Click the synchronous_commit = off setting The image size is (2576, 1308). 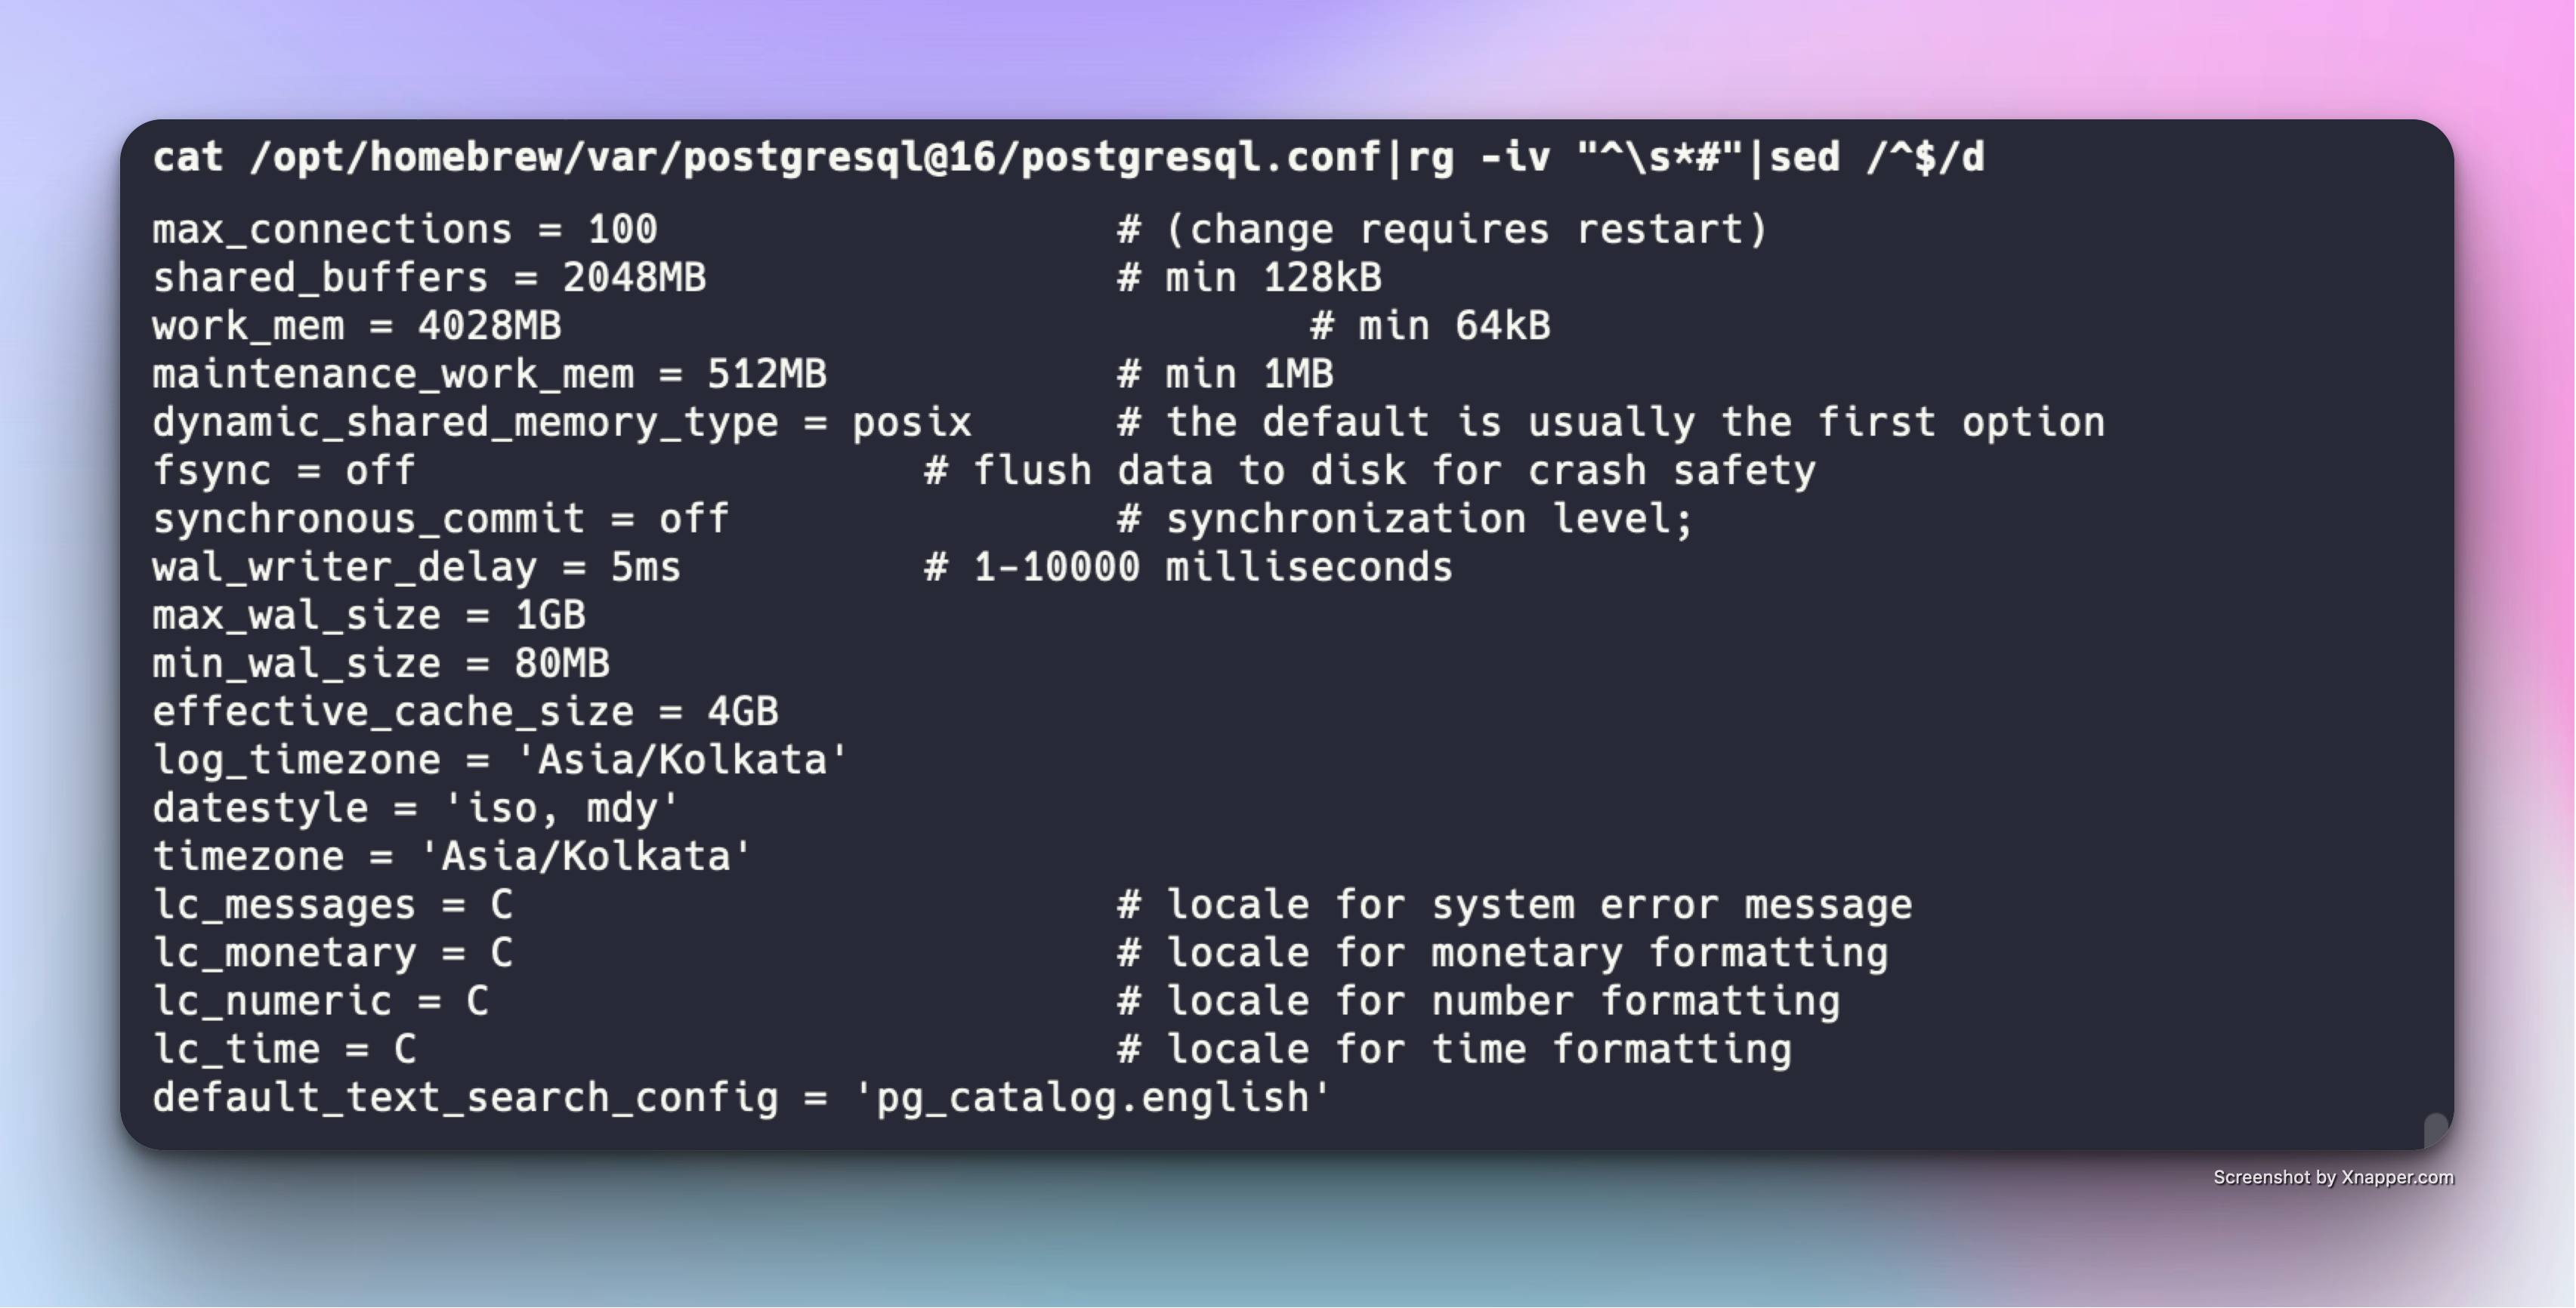[x=441, y=519]
